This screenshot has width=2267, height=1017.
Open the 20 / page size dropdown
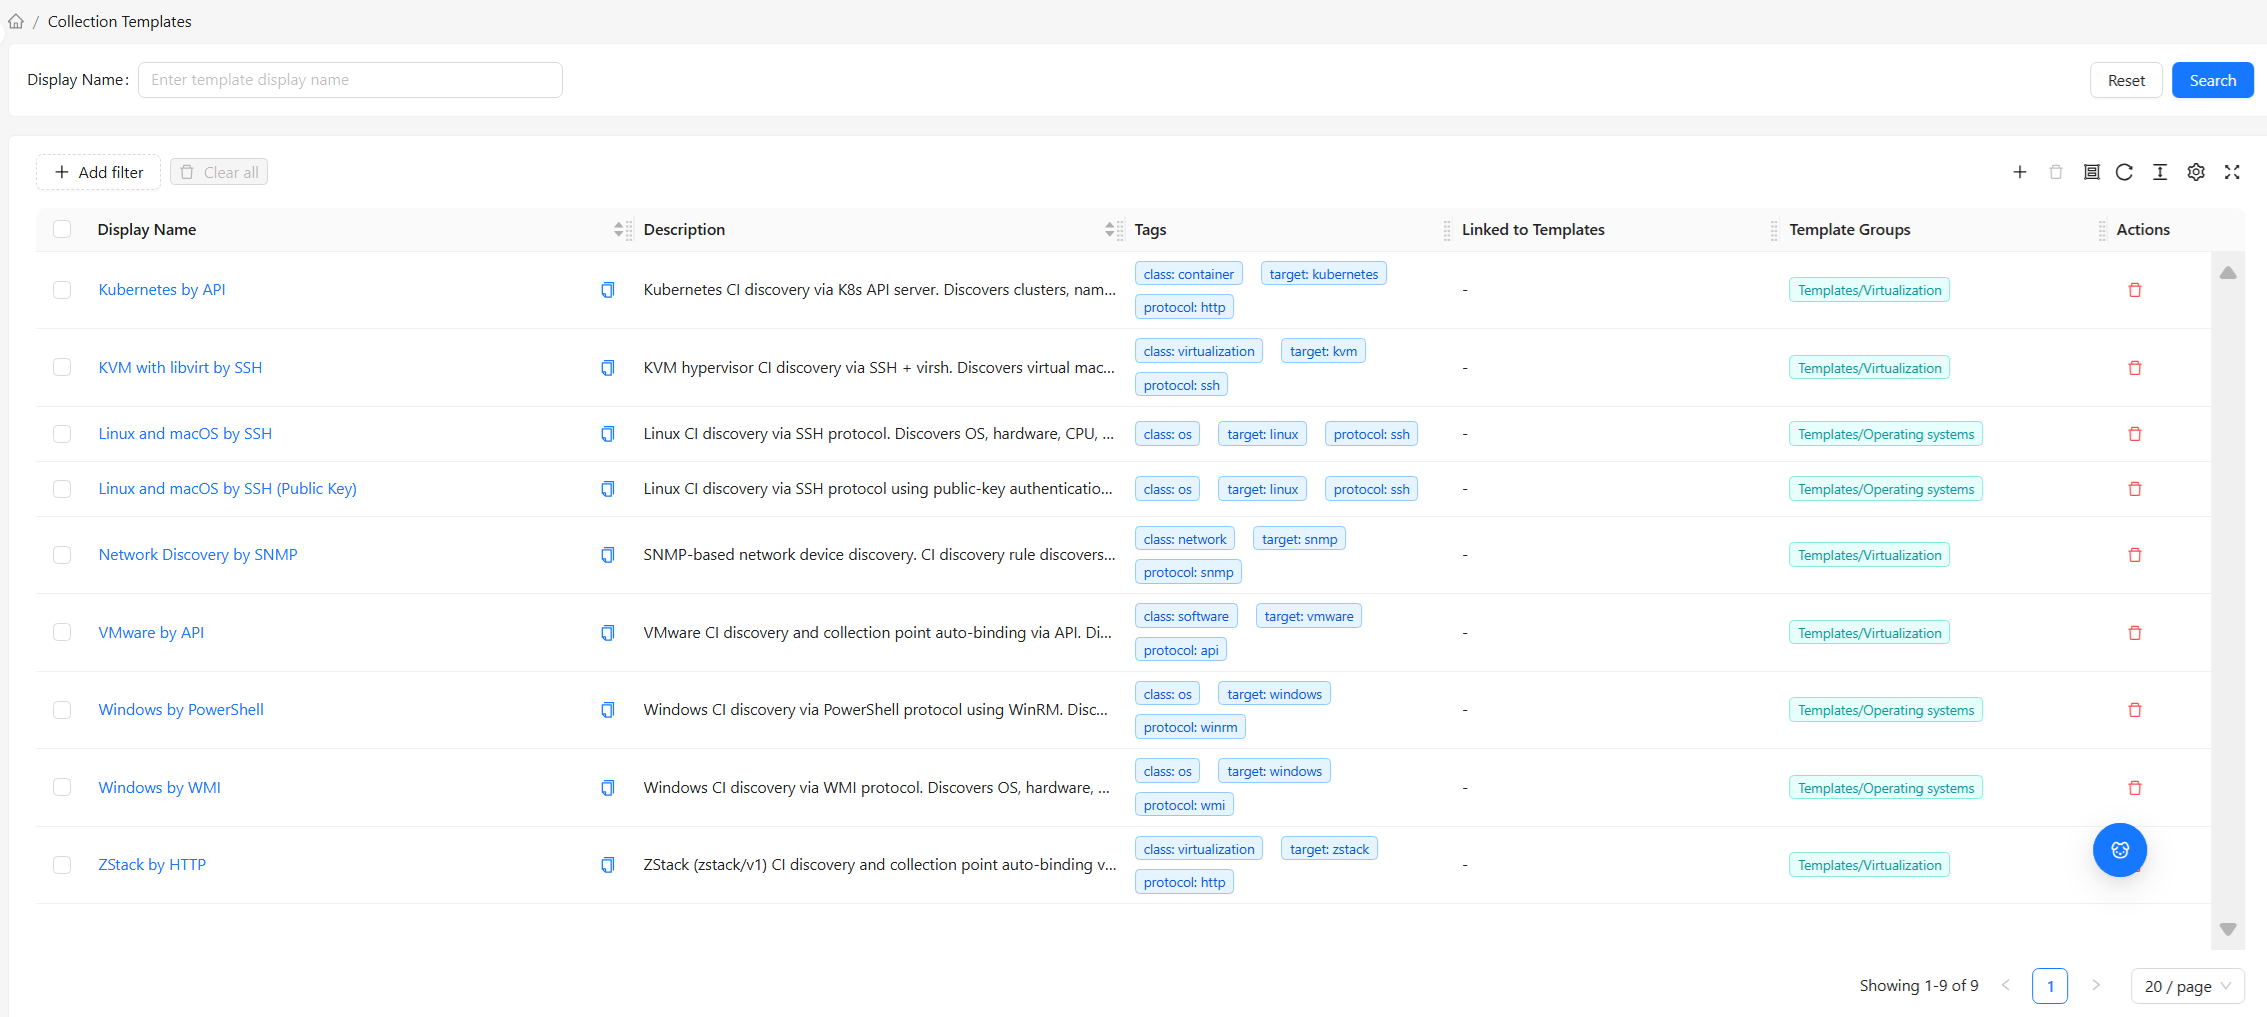tap(2187, 986)
